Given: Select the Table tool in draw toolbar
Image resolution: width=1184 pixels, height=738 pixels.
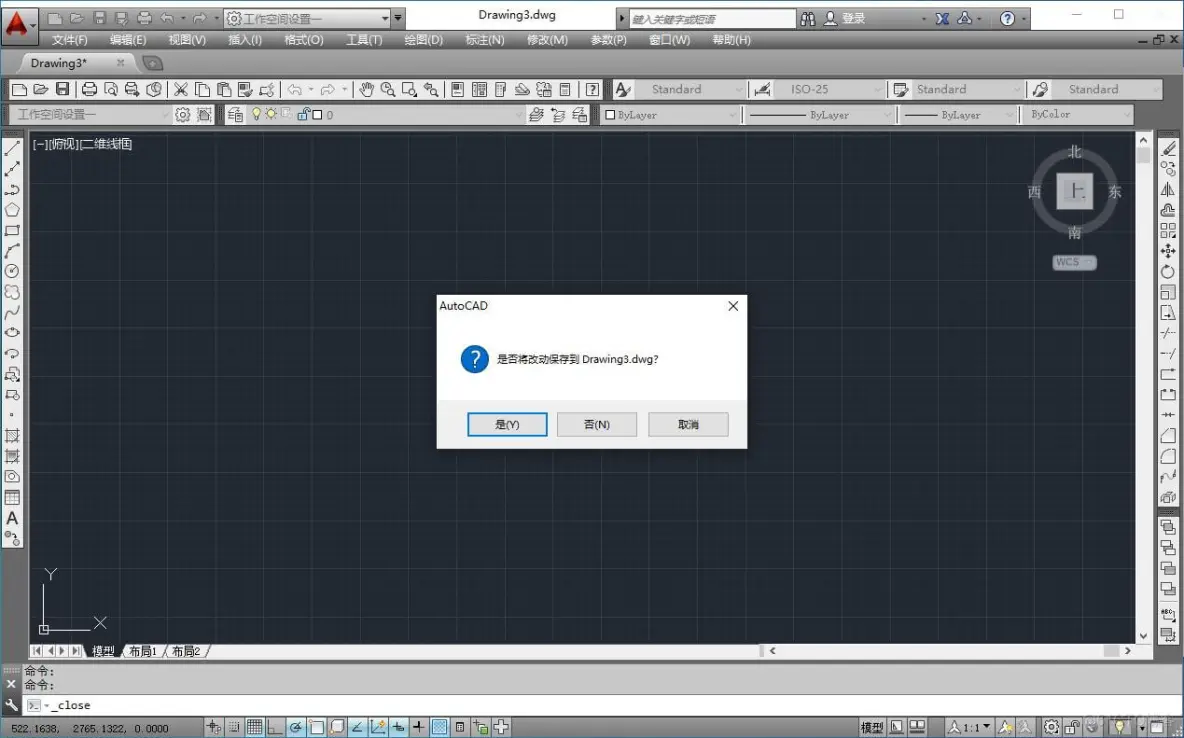Looking at the screenshot, I should pos(12,498).
